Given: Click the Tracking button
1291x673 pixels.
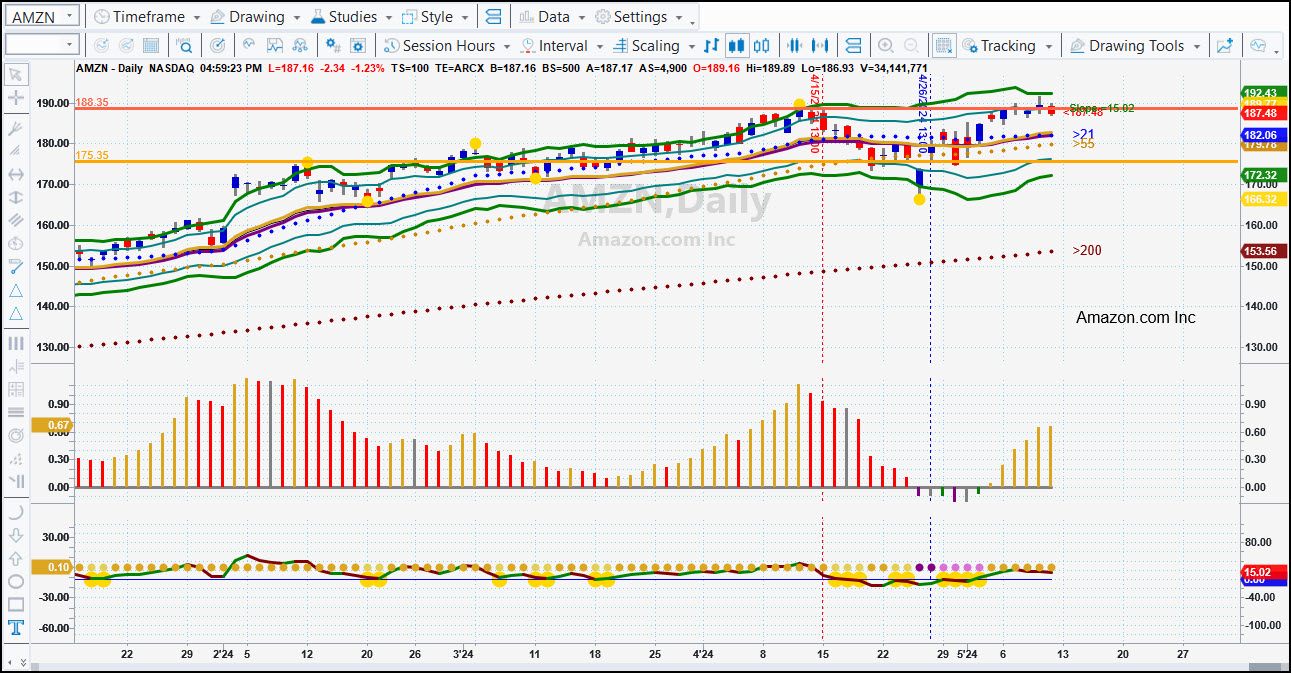Looking at the screenshot, I should point(998,46).
